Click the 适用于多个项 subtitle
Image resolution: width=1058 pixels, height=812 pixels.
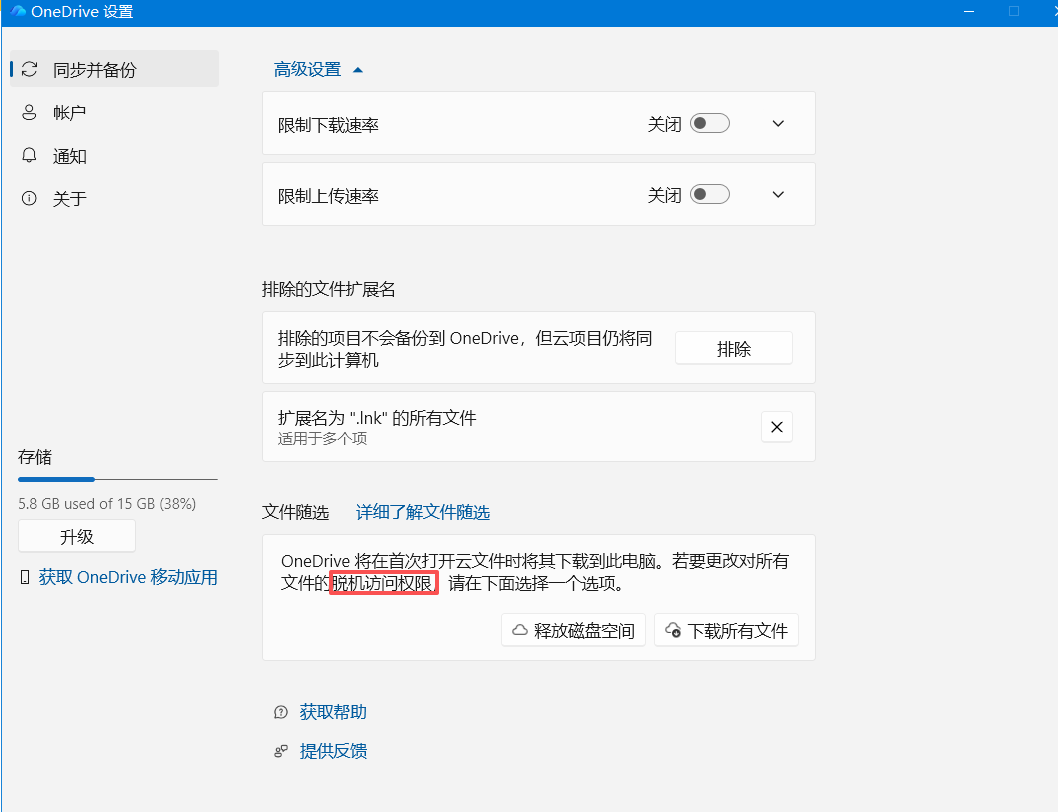pos(323,439)
